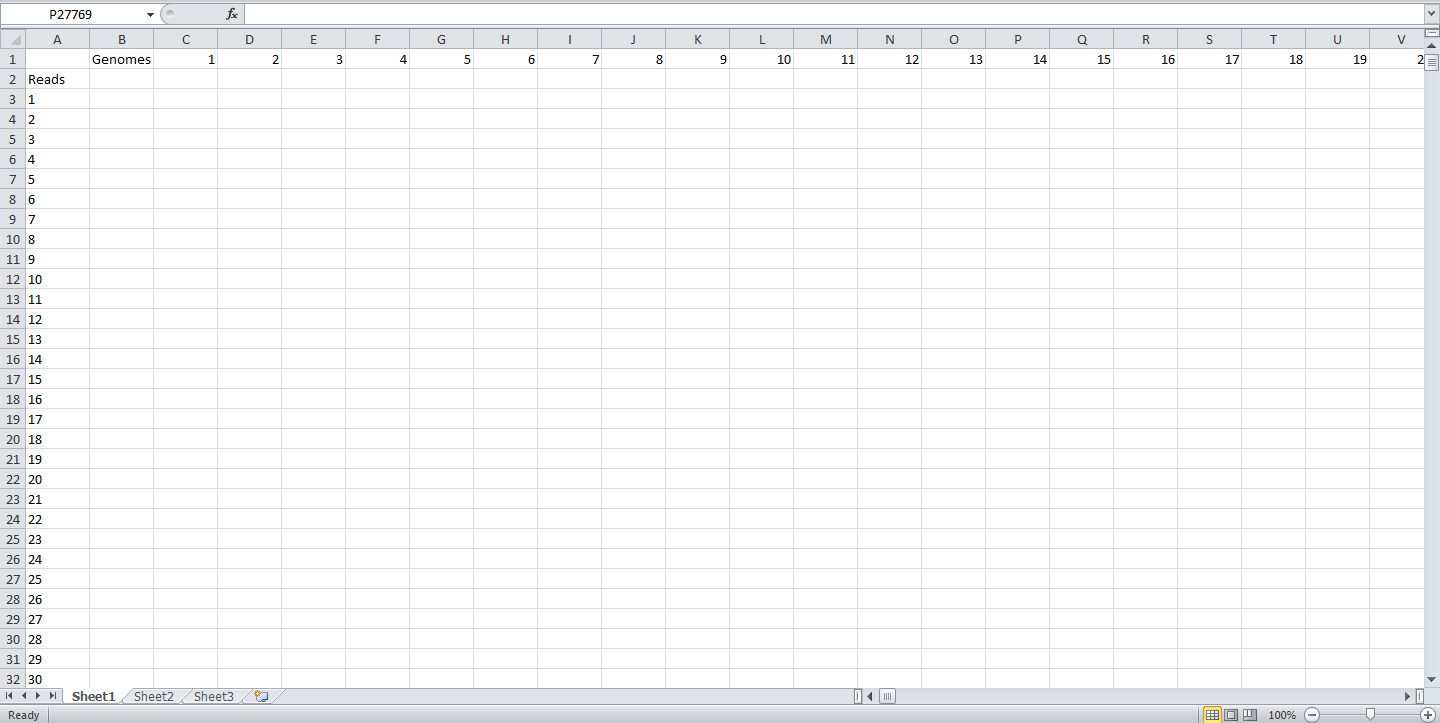This screenshot has height=723, width=1440.
Task: Click read number 1 cell in row 3
Action: [x=57, y=99]
